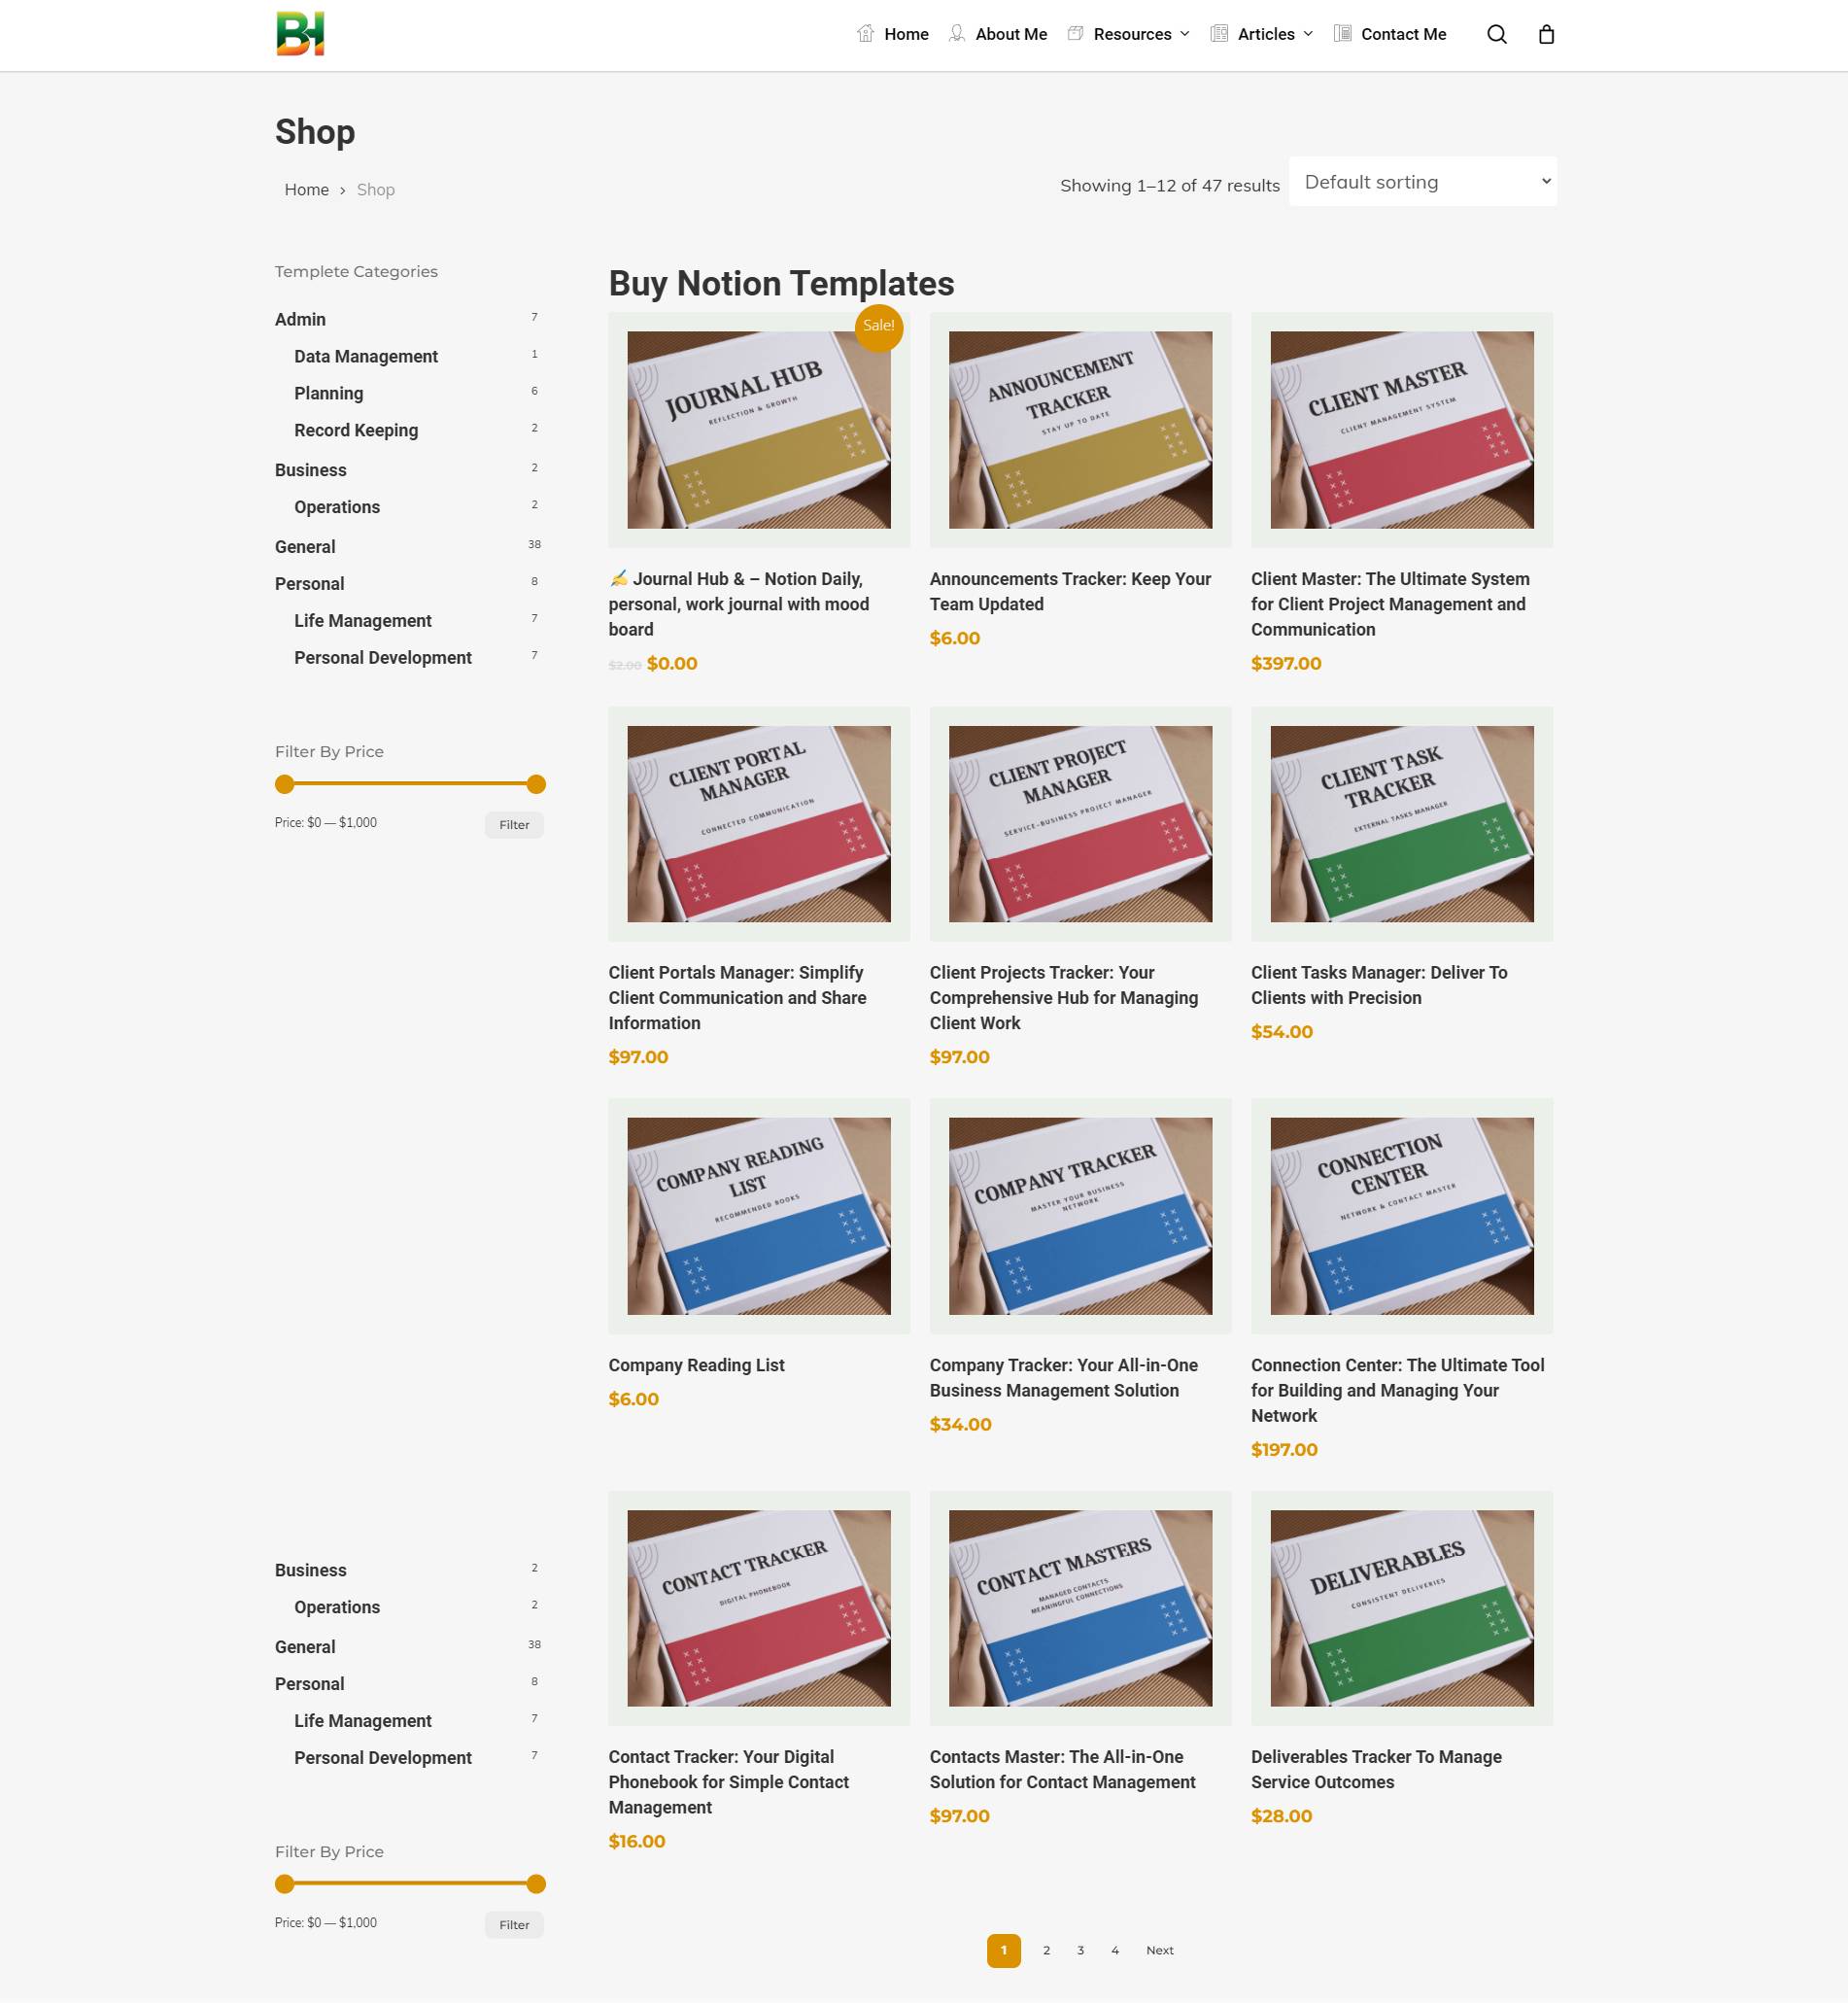Click the Sale! badge on Journal Hub
This screenshot has height=2003, width=1848.
click(879, 327)
